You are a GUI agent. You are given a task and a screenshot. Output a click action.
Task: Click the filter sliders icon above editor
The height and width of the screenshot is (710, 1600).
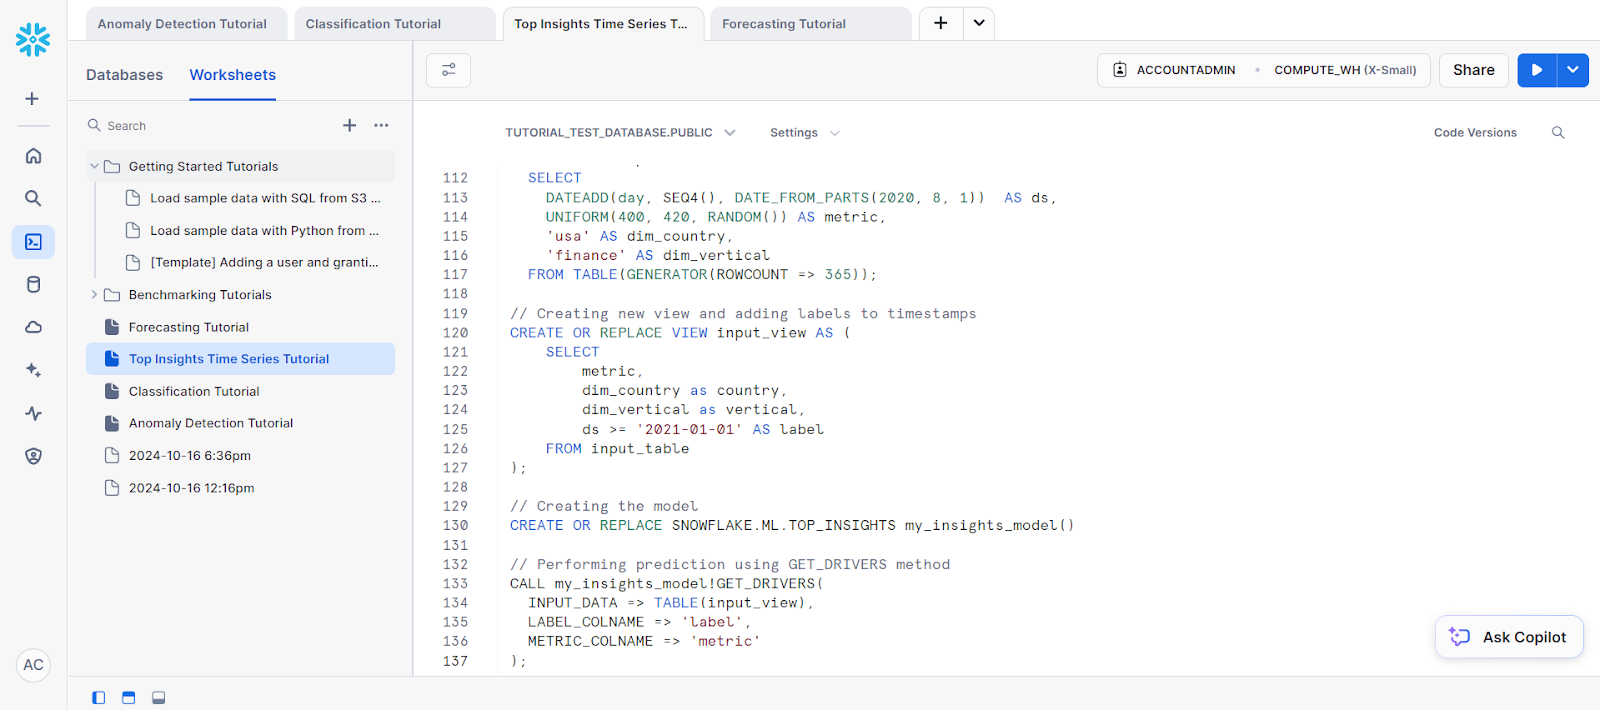point(448,70)
